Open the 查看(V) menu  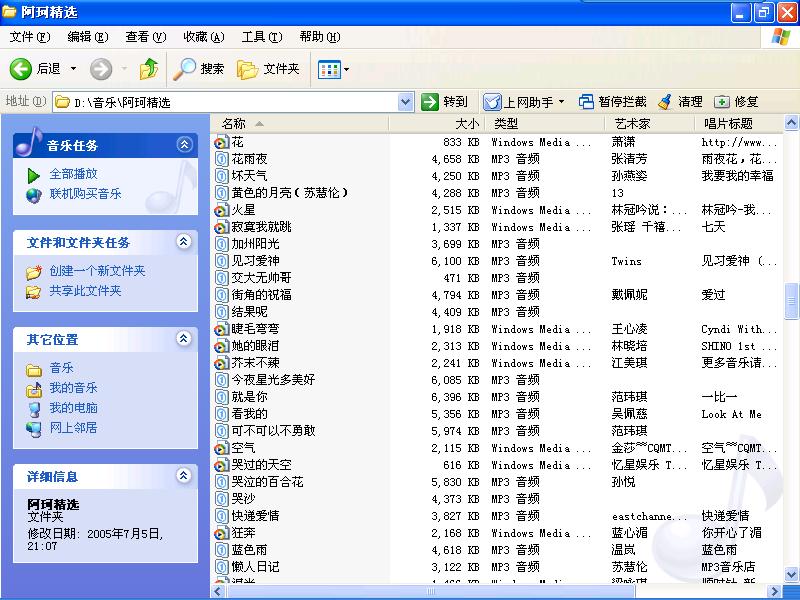[145, 37]
